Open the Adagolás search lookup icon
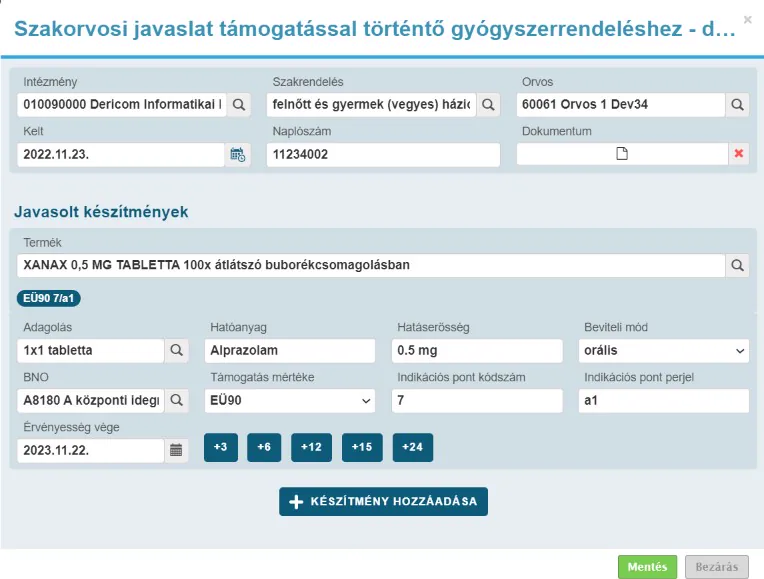764x579 pixels. pyautogui.click(x=176, y=350)
